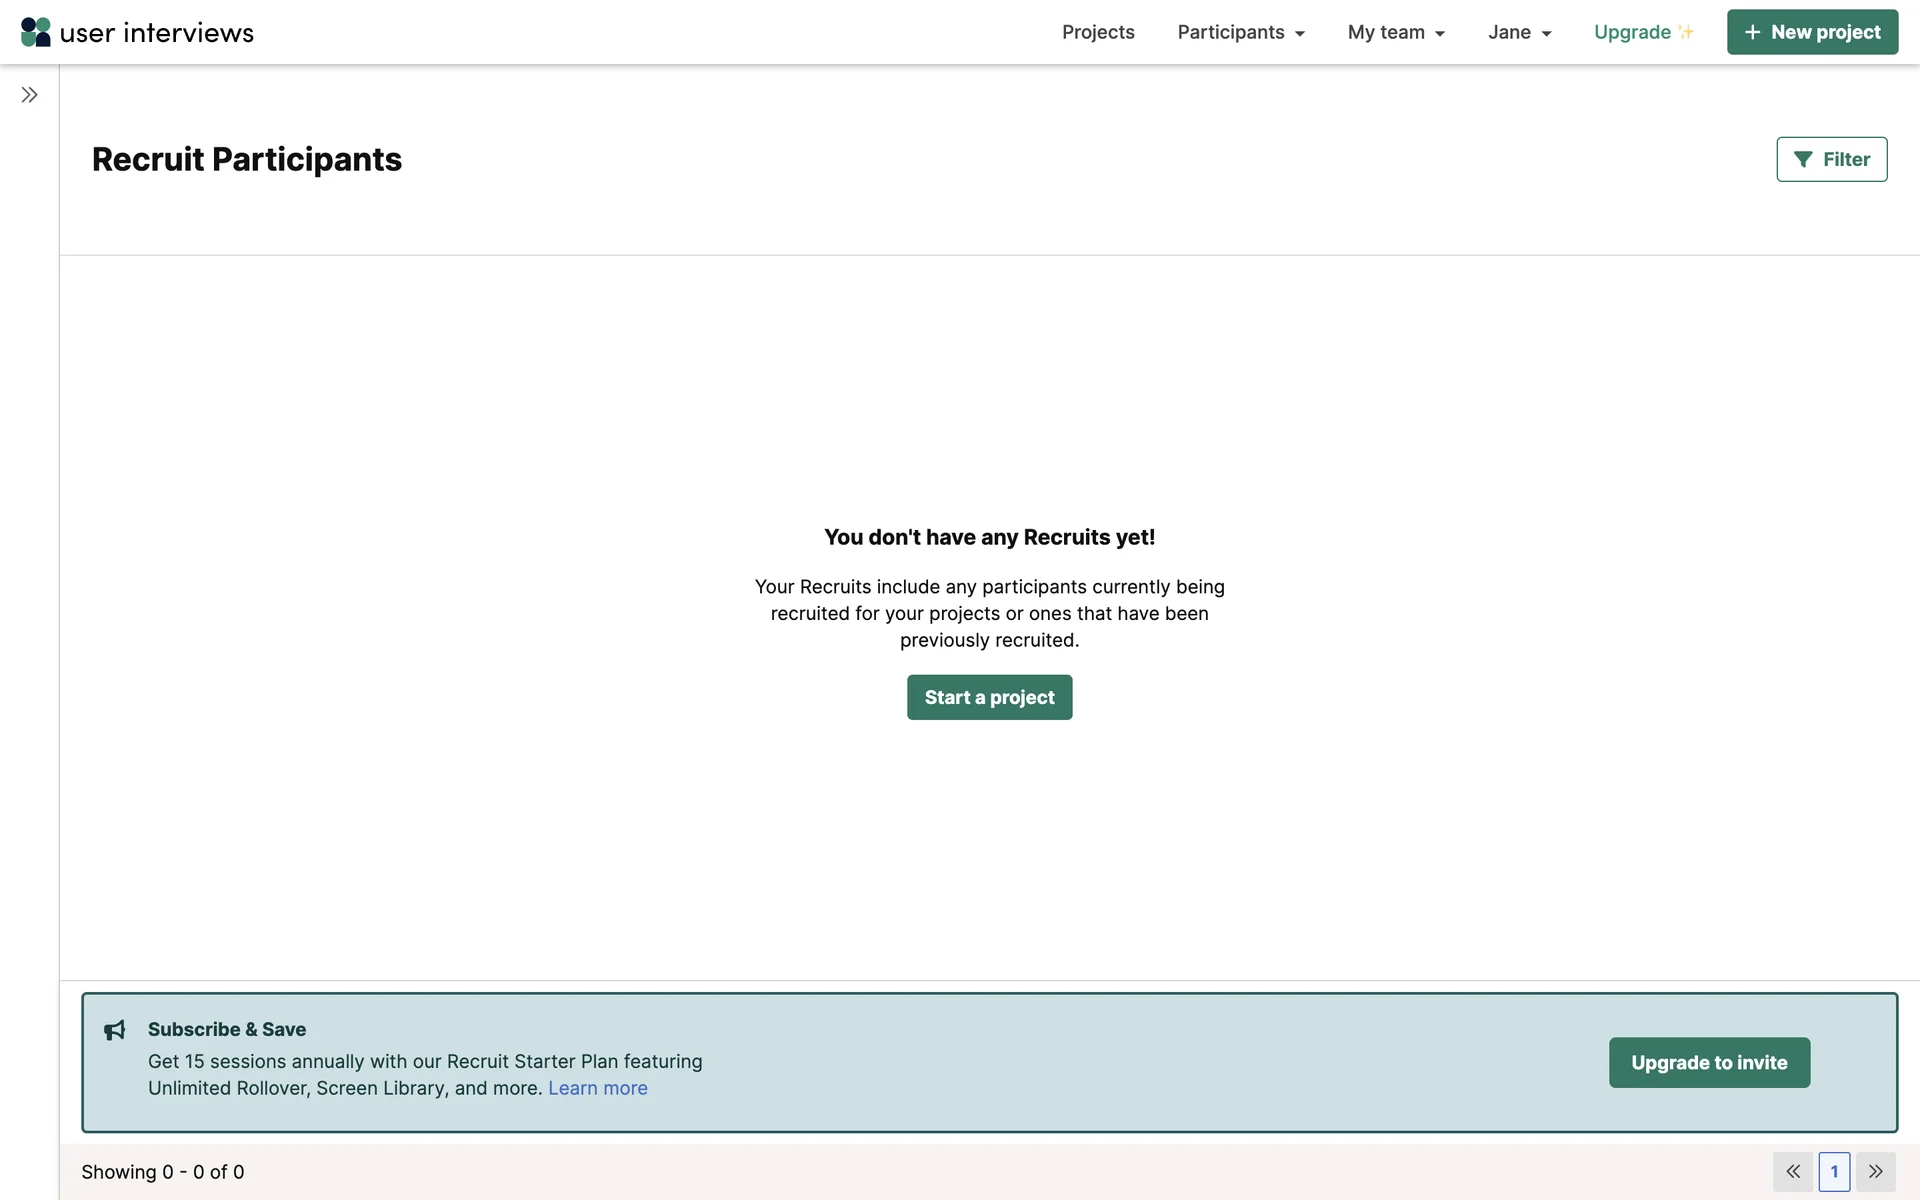The image size is (1920, 1200).
Task: Expand the collapsed left sidebar
Action: click(x=29, y=95)
